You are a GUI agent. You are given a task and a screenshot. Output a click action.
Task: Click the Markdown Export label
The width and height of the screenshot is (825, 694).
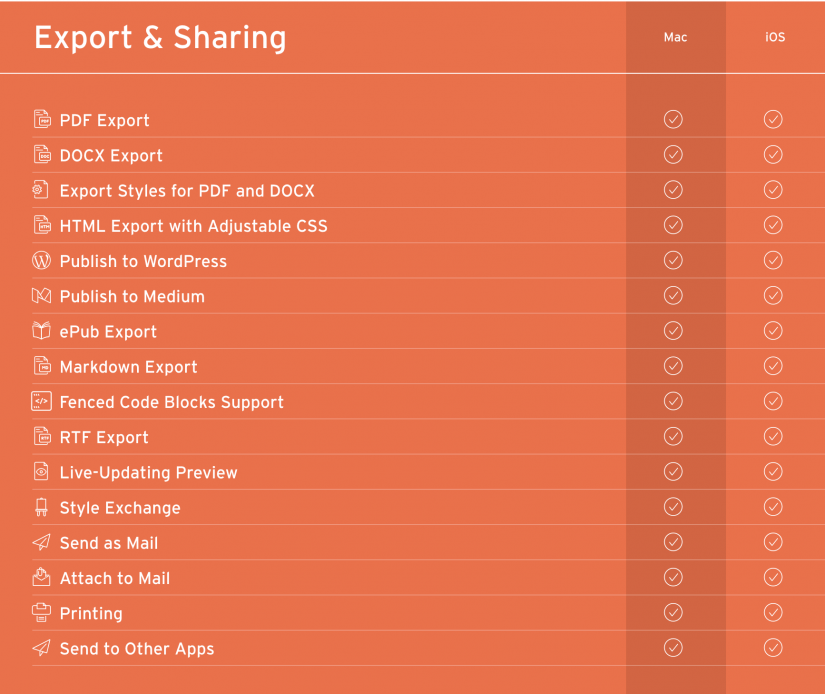(x=128, y=366)
